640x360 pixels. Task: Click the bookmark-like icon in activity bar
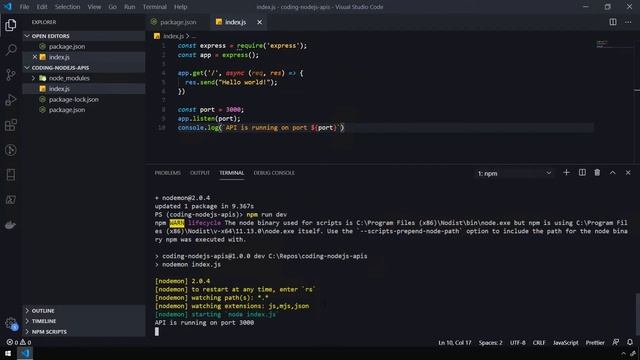[11, 175]
